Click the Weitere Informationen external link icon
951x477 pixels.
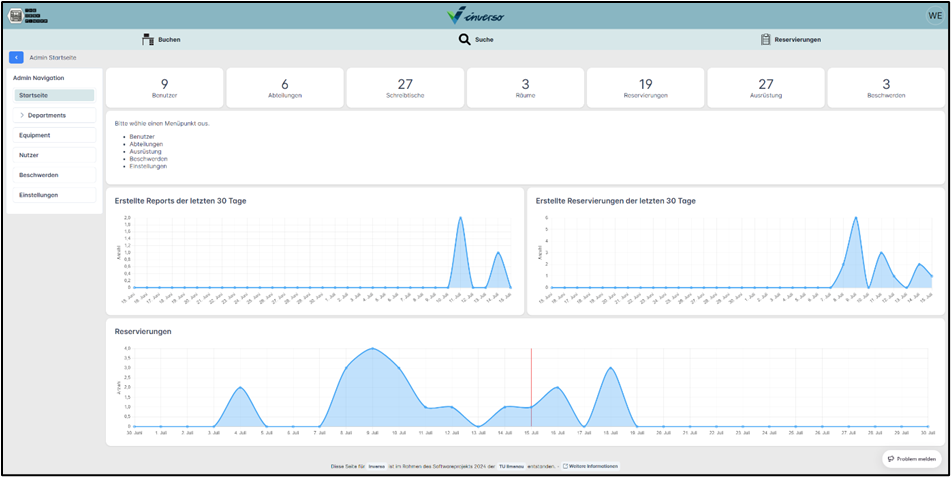(x=565, y=466)
